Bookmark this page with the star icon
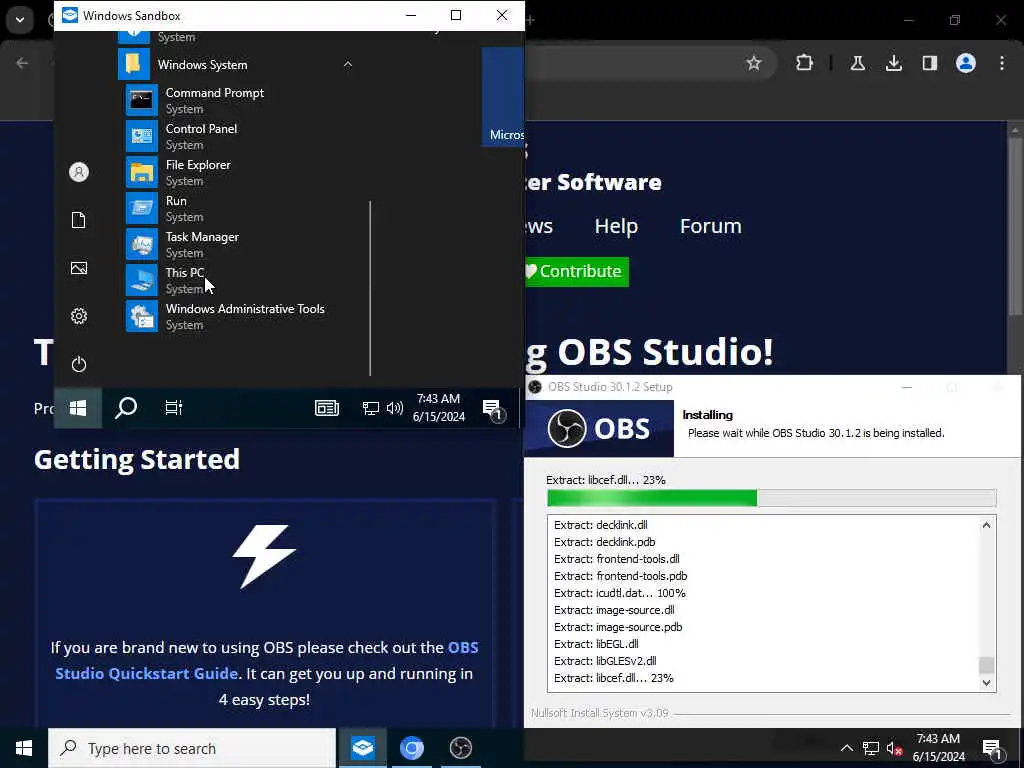This screenshot has width=1024, height=768. tap(754, 63)
